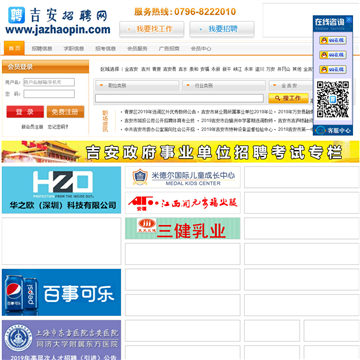Open the 吉安市城投公司公开招聘 news item
360x360 pixels.
[x=159, y=121]
